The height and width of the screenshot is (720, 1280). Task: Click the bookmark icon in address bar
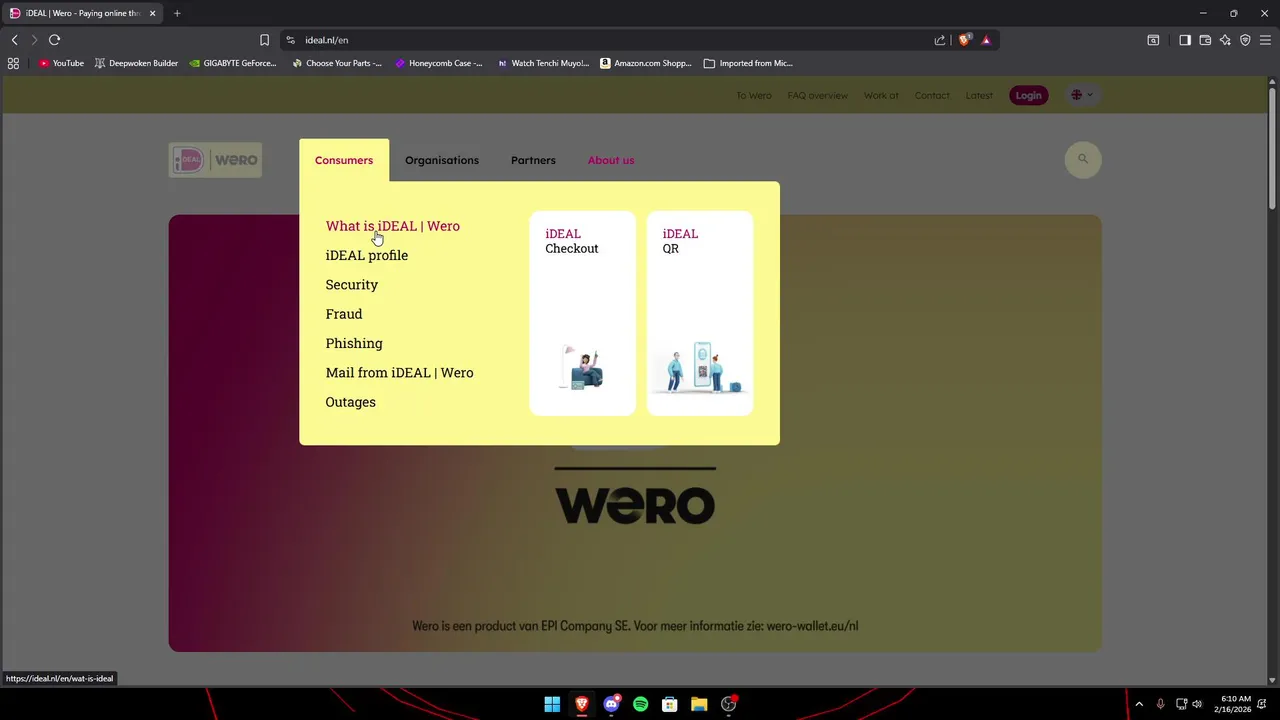pos(264,40)
